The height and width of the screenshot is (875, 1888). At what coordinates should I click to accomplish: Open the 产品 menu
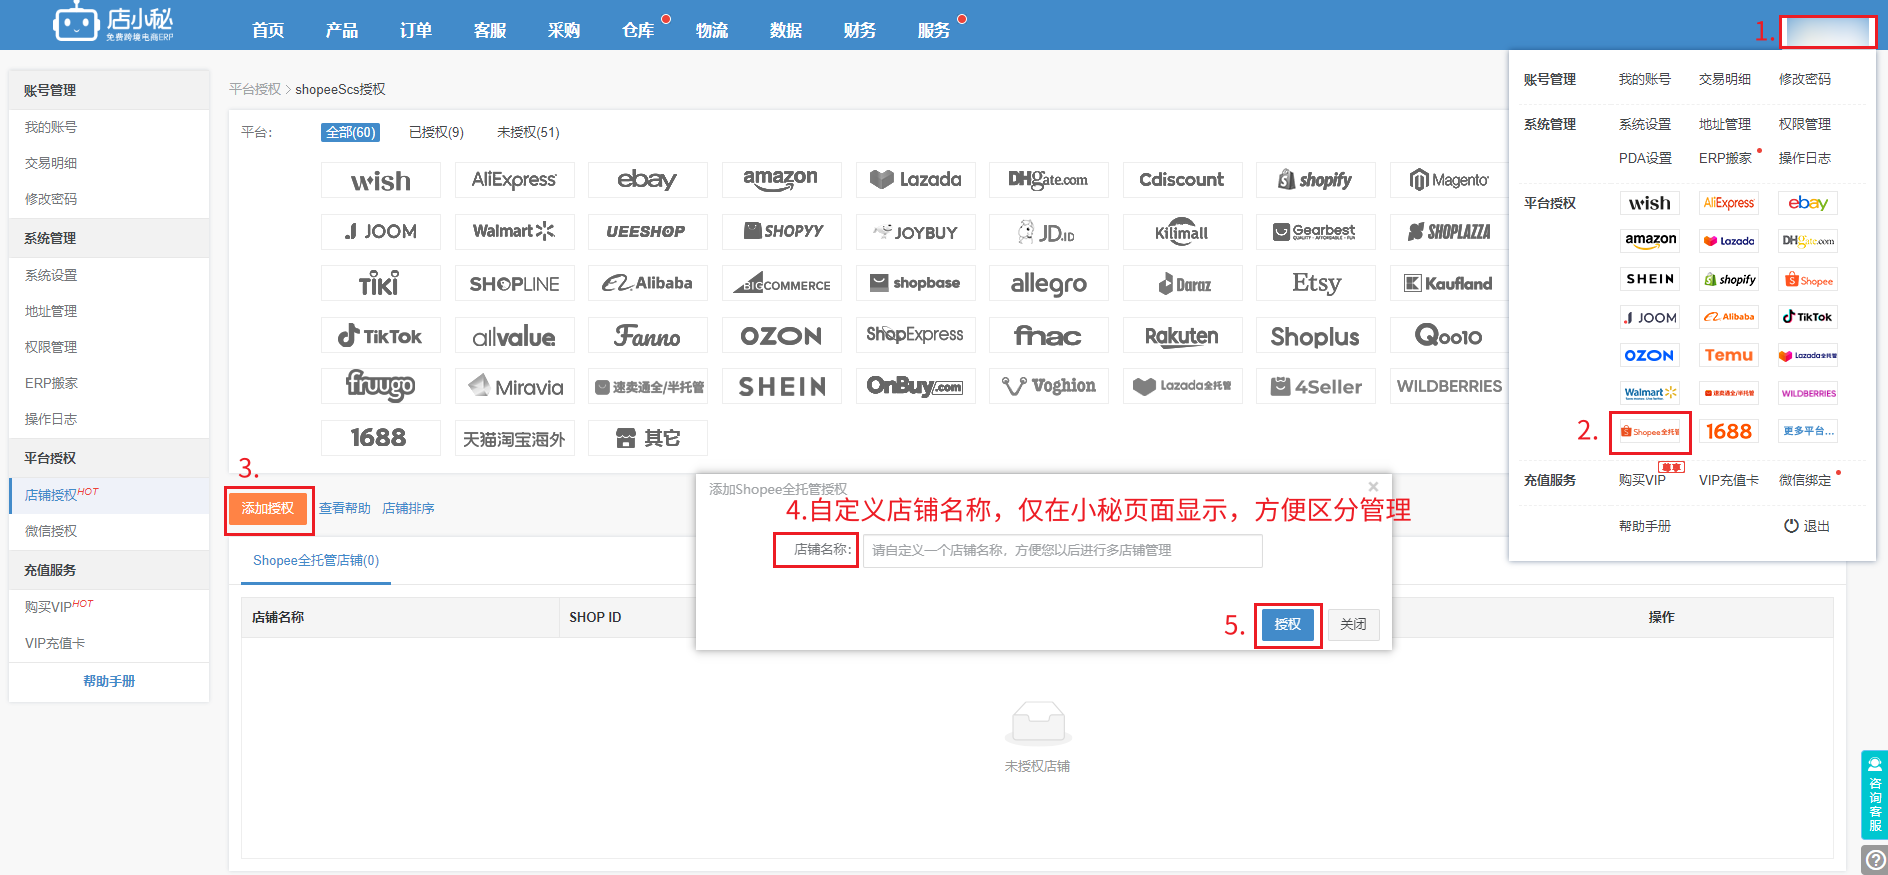(x=342, y=30)
